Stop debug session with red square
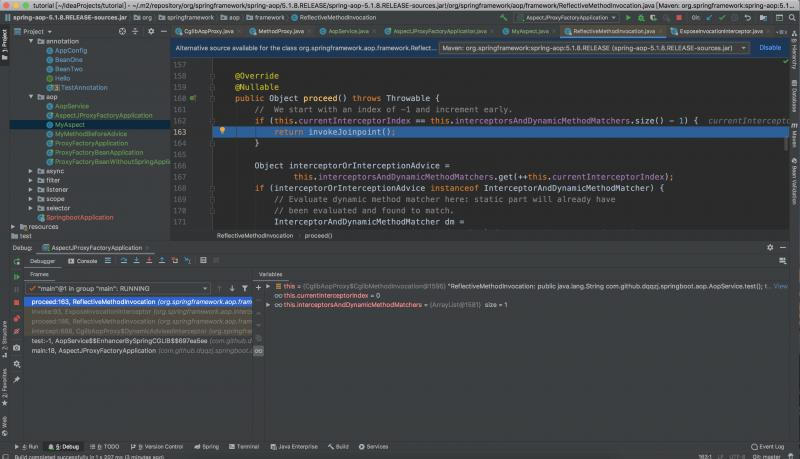The image size is (800, 459). coord(17,302)
